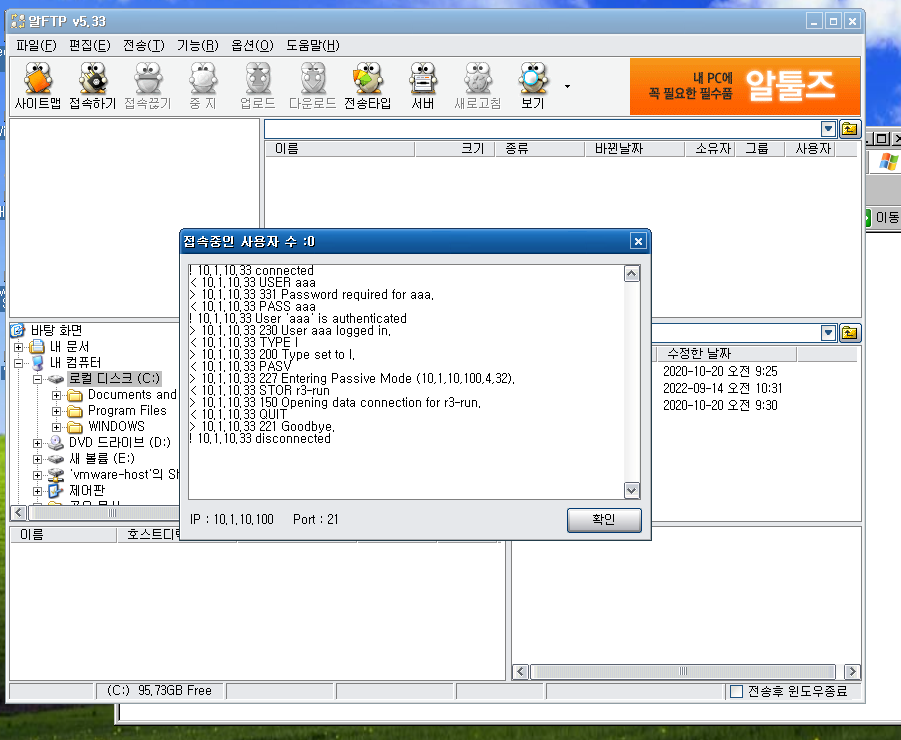This screenshot has height=740, width=901.
Task: Open the 전송타입 transfer type tool
Action: coord(368,86)
